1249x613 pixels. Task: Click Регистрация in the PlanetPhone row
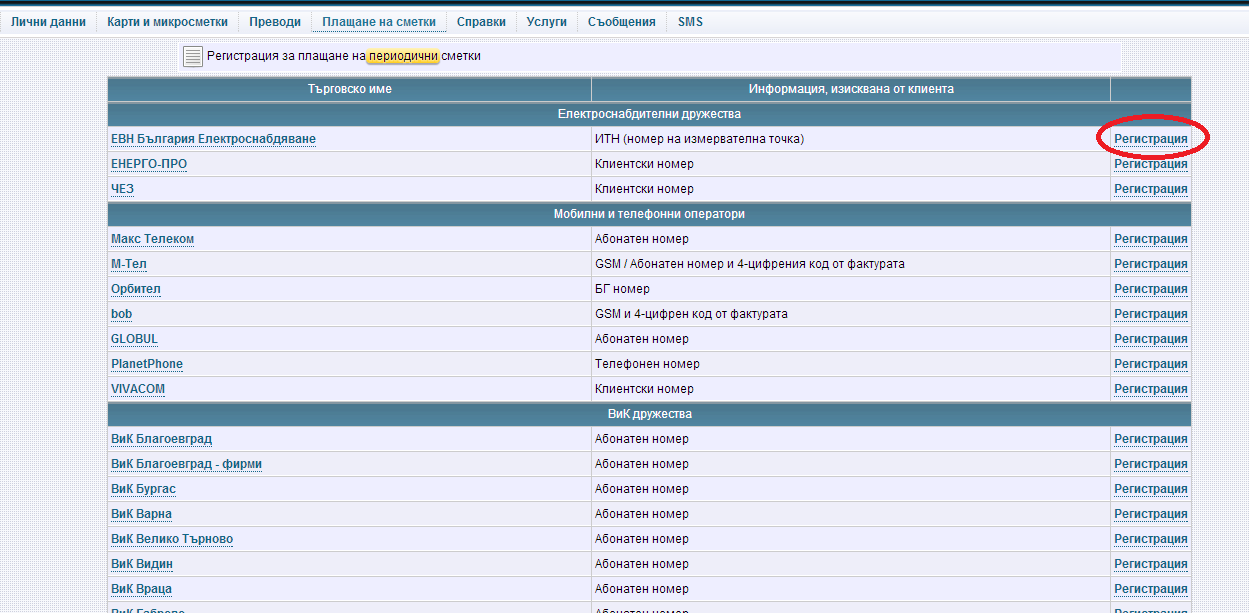(x=1151, y=364)
